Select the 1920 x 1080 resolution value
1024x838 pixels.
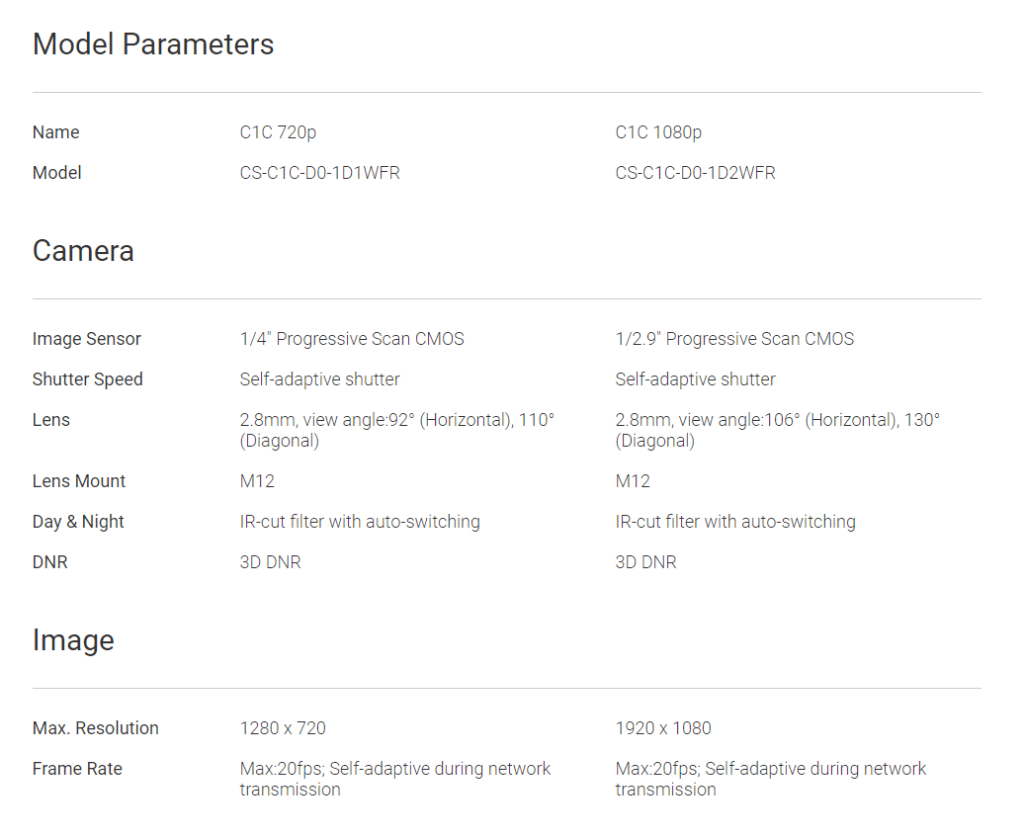coord(663,728)
